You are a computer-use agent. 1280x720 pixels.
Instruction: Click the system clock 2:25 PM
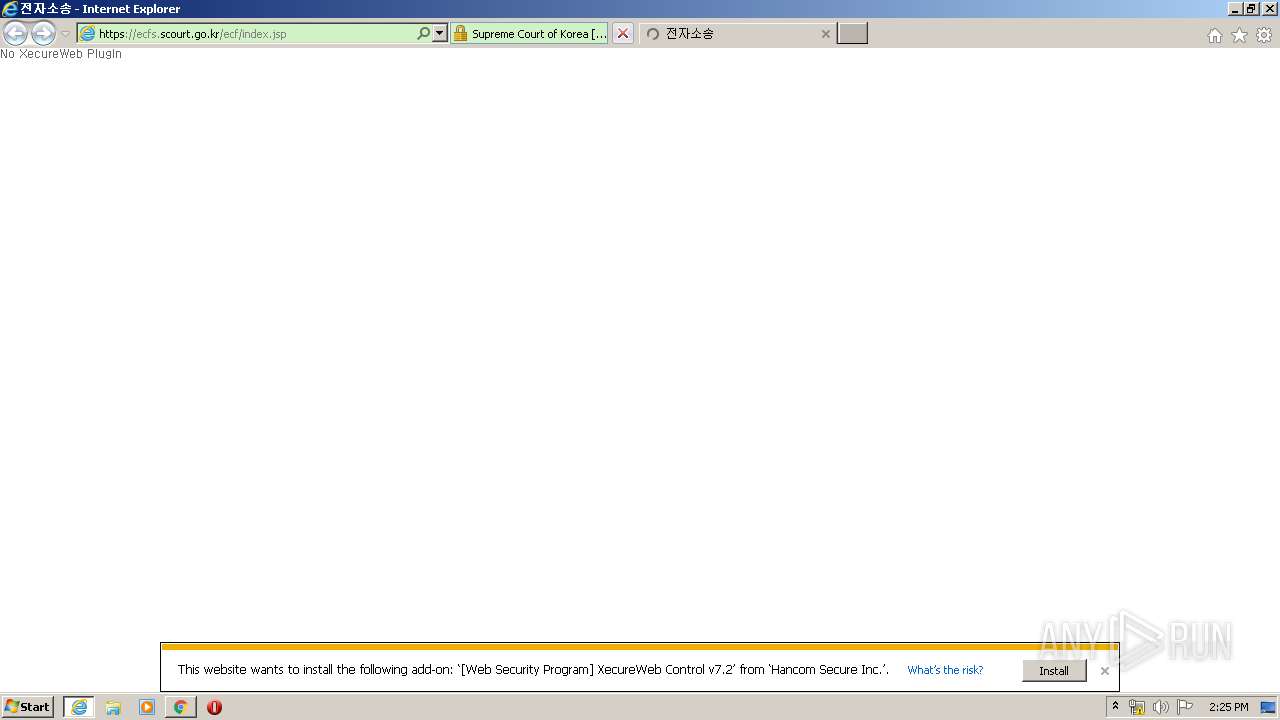pos(1228,707)
